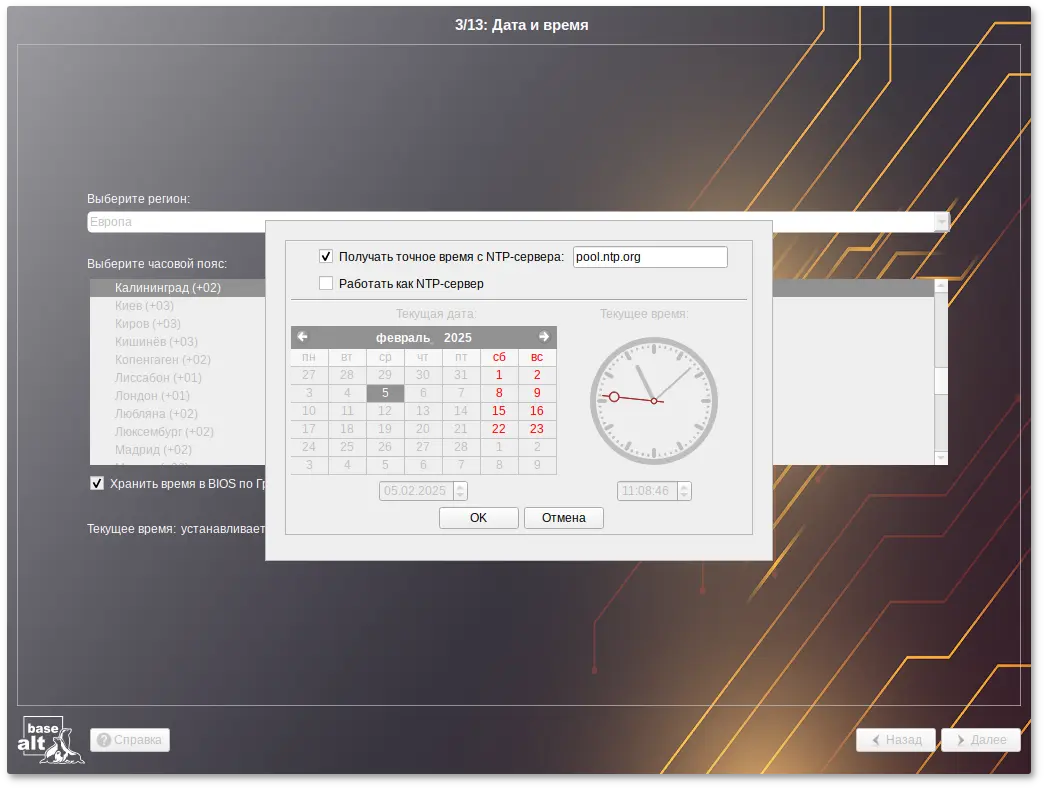
Task: Click the BaseALT logo
Action: 51,740
